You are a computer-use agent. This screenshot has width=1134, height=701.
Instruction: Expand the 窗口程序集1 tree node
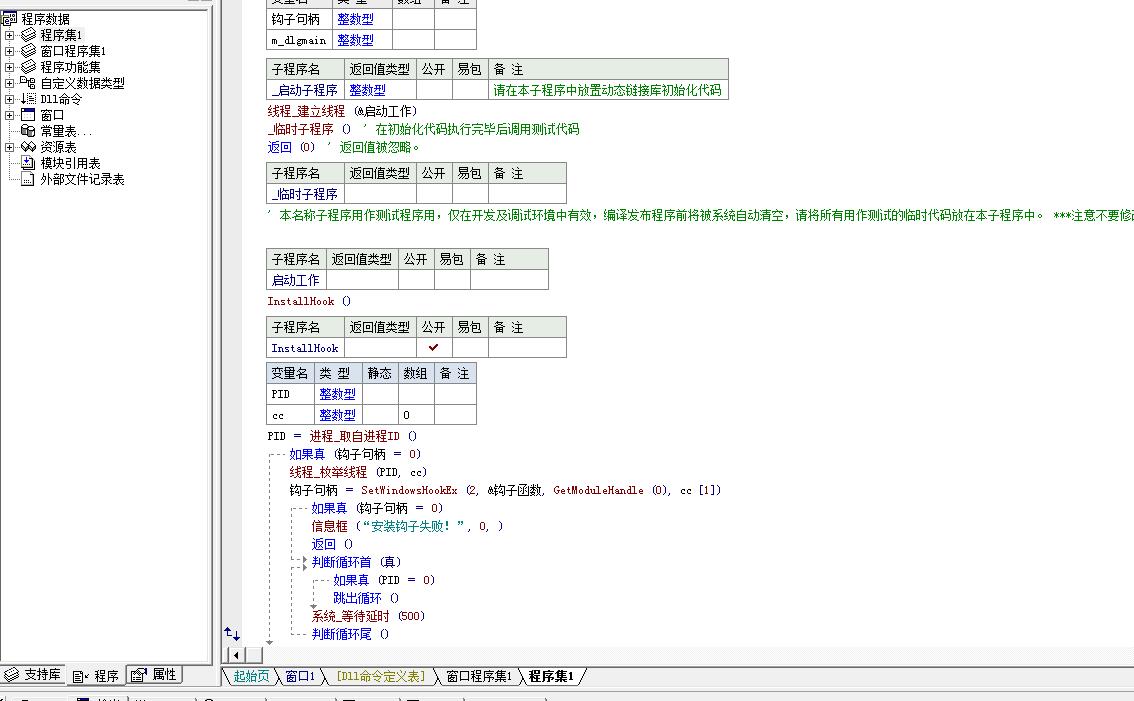point(10,51)
